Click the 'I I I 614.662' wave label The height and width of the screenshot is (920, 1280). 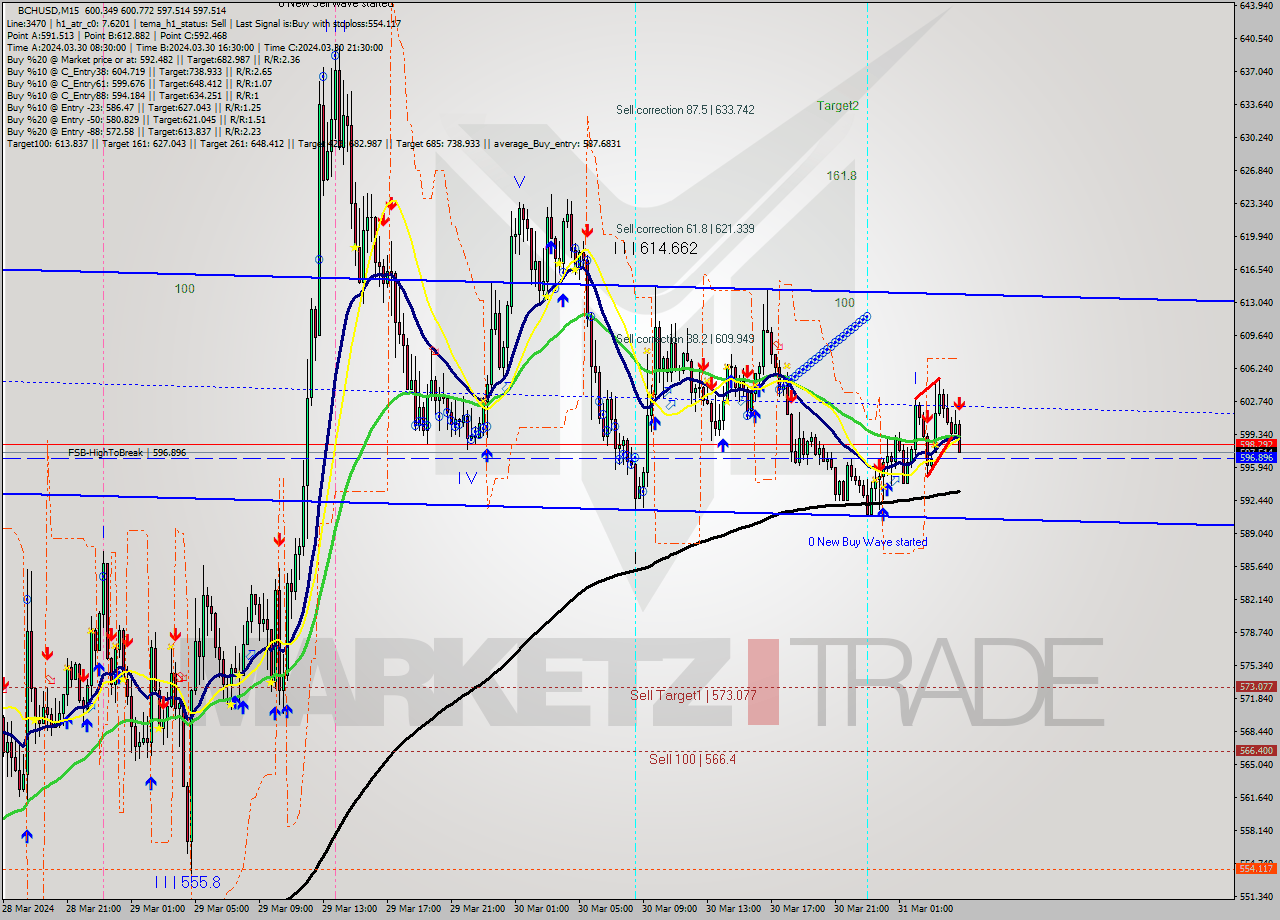(656, 248)
